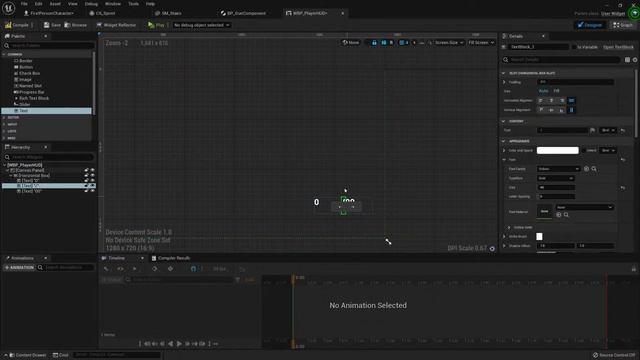This screenshot has width=640, height=360.
Task: Collapse the WBP_PlayerHUD root in Hierarchy
Action: (x=4, y=165)
